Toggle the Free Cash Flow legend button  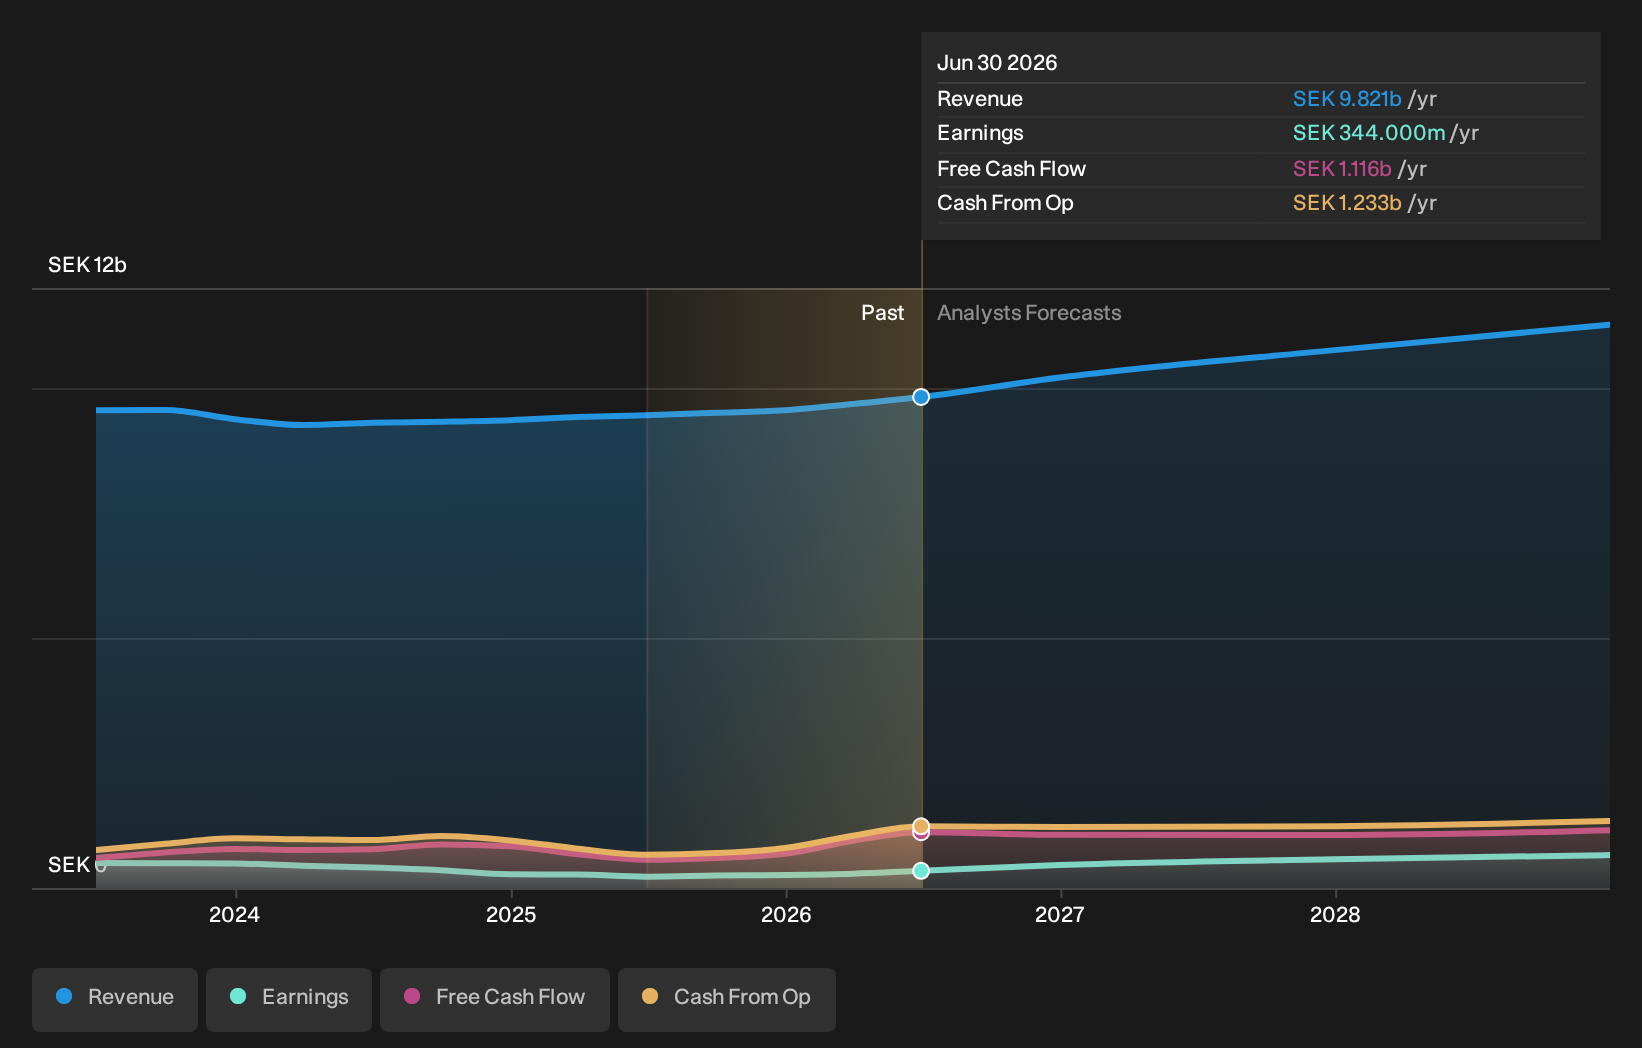point(495,999)
